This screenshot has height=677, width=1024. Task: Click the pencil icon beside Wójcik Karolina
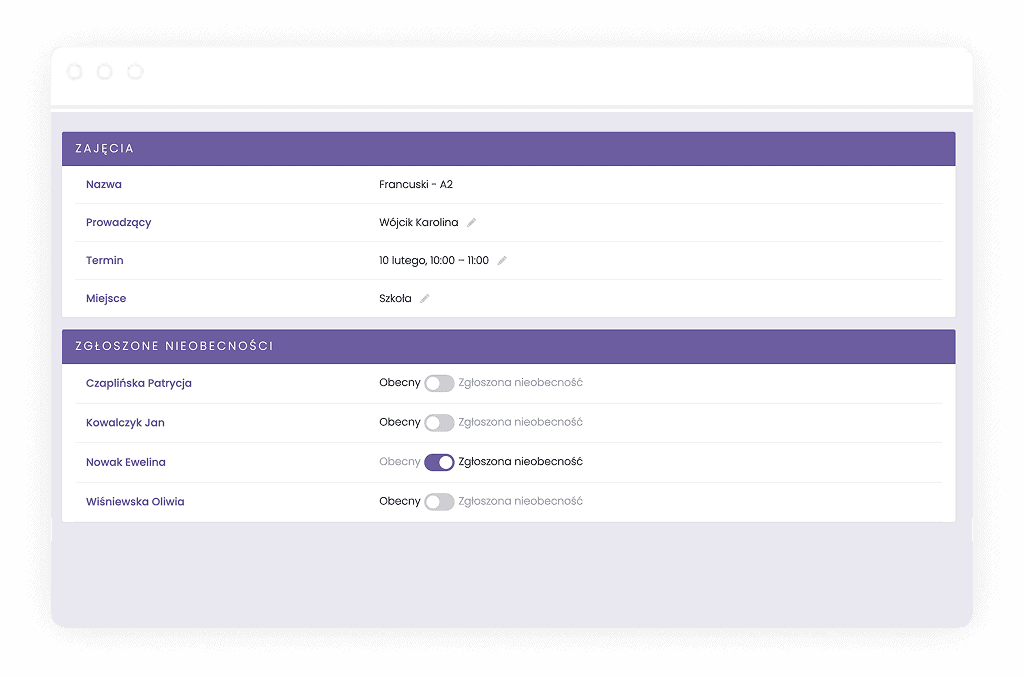point(472,223)
